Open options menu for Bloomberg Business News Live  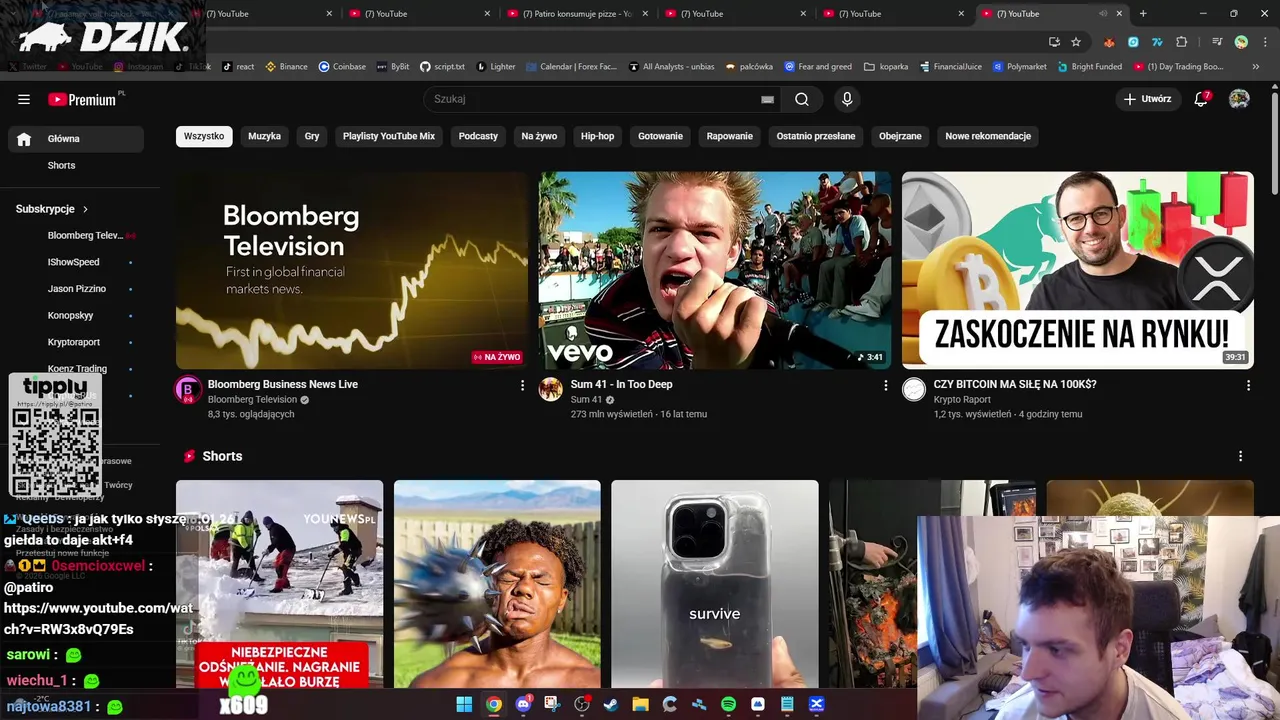(x=522, y=385)
